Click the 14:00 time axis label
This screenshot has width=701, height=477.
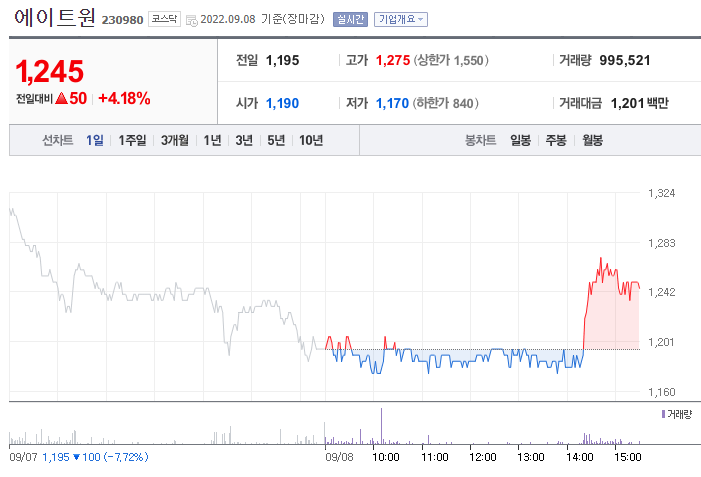(x=580, y=457)
